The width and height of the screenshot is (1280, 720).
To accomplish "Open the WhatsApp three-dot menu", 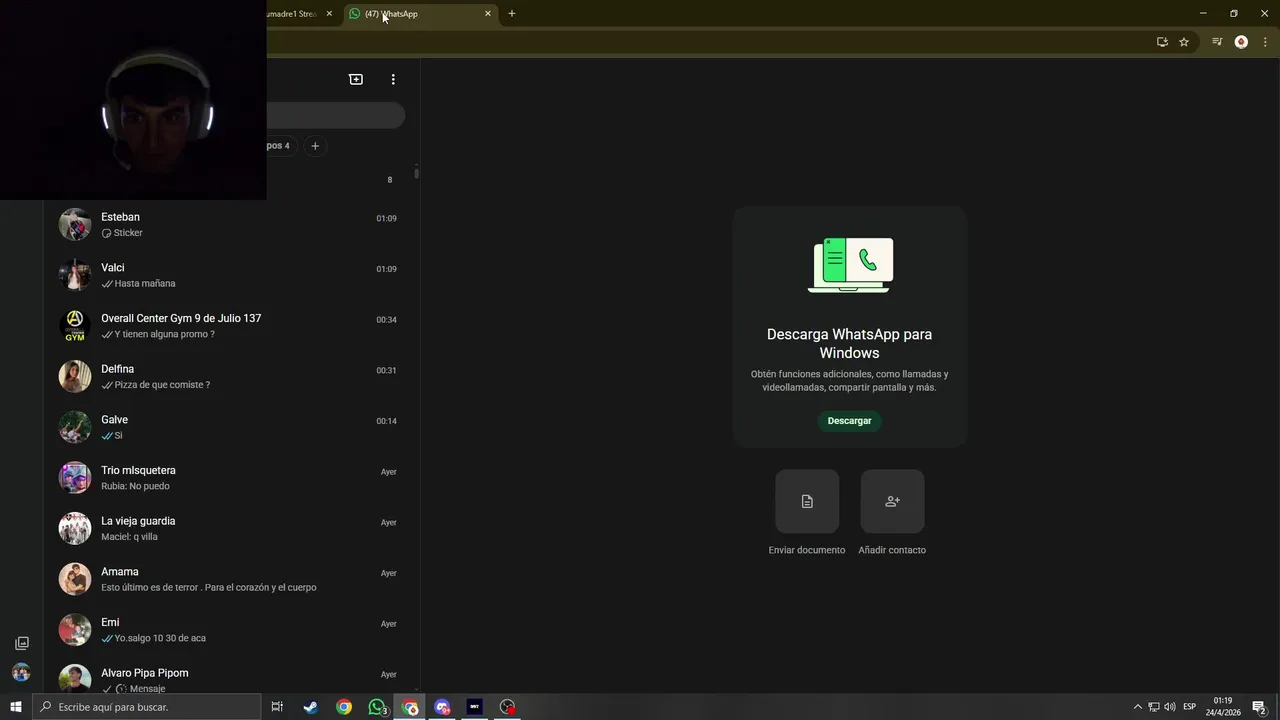I will (393, 79).
